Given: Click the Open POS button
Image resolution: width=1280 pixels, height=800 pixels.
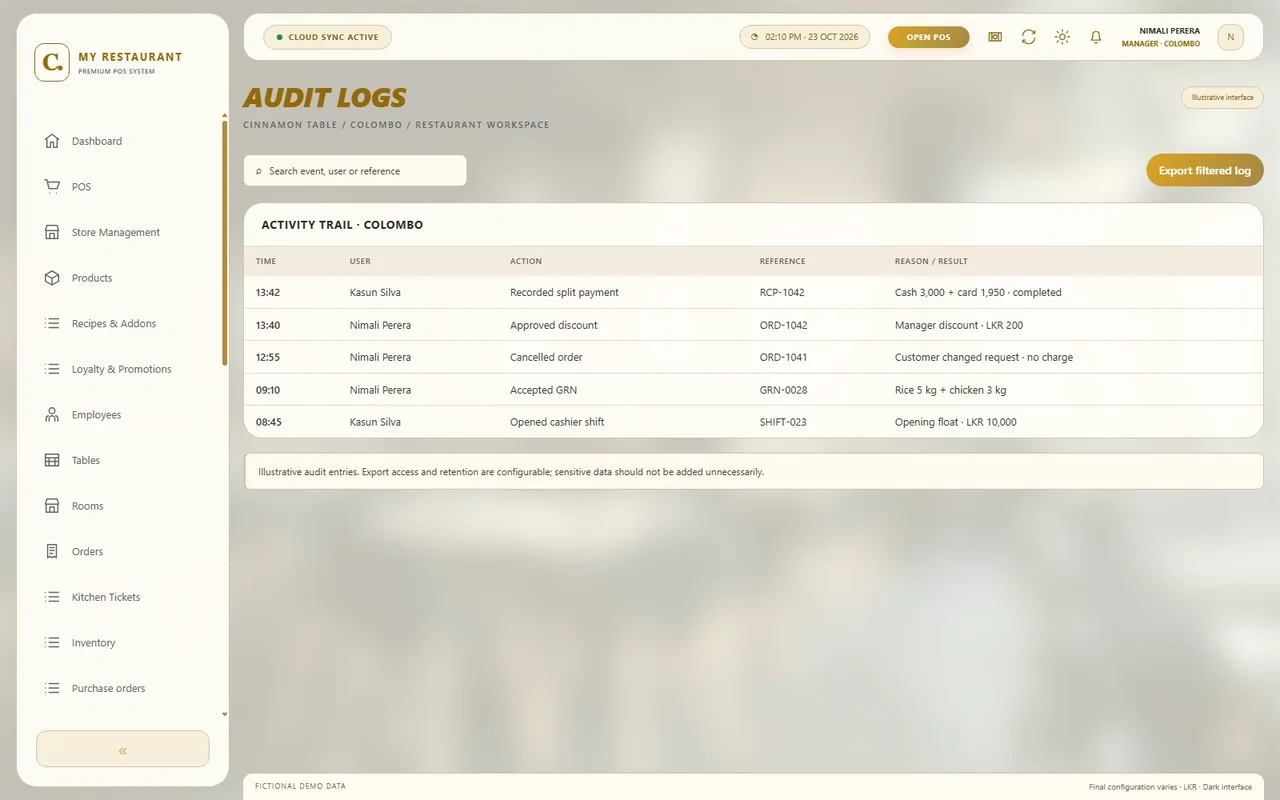Looking at the screenshot, I should point(928,37).
